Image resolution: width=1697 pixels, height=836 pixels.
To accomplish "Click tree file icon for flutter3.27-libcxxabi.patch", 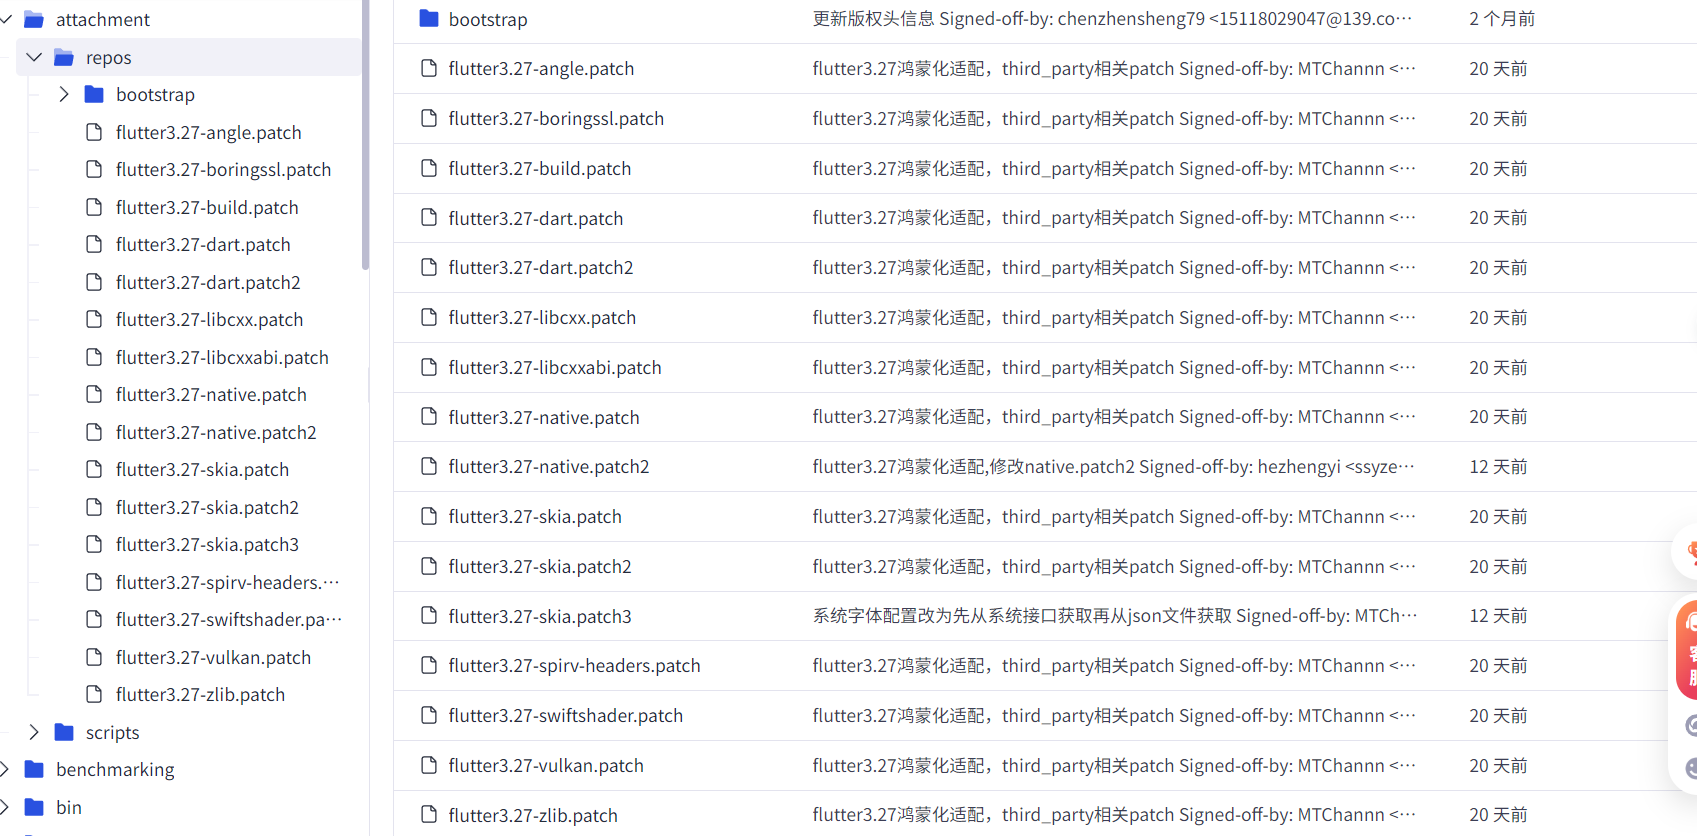I will tap(94, 357).
